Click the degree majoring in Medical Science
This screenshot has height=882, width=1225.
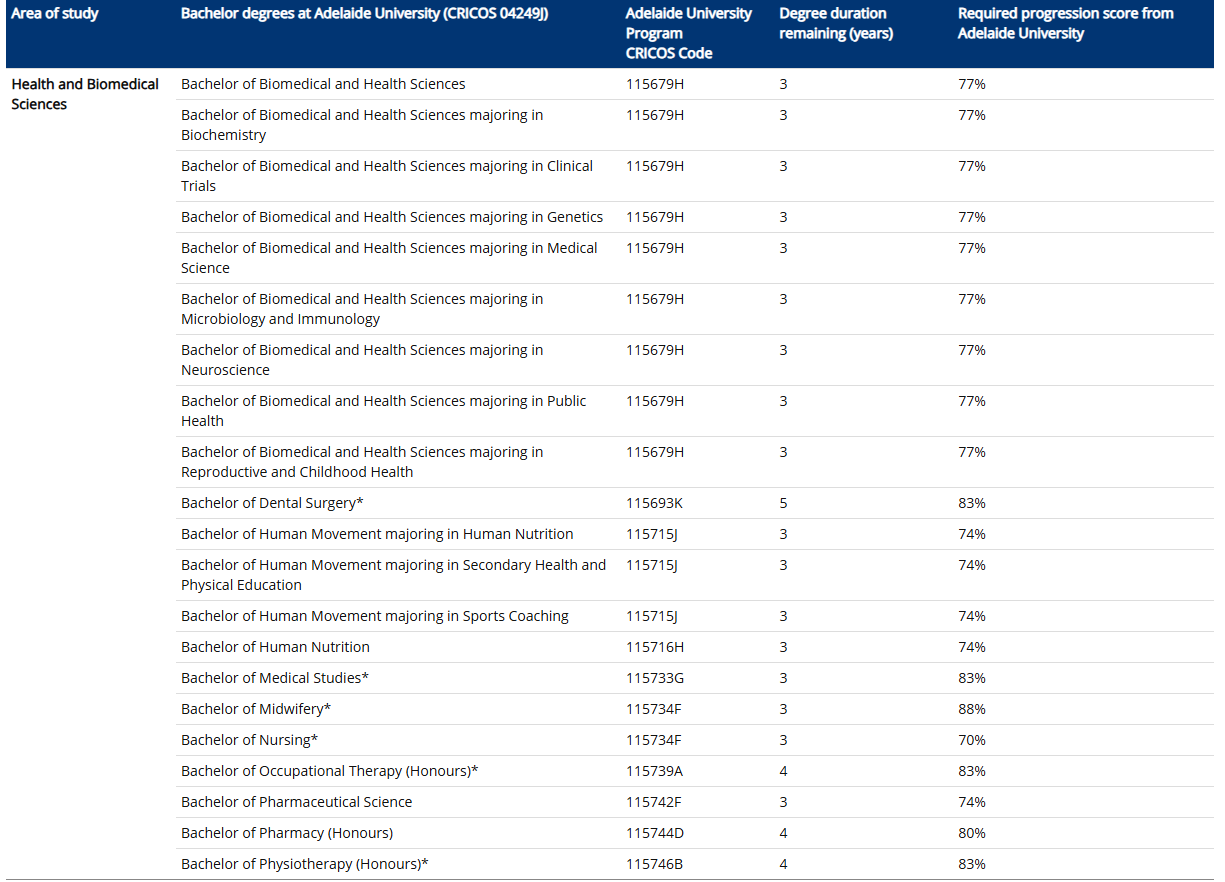coord(389,258)
